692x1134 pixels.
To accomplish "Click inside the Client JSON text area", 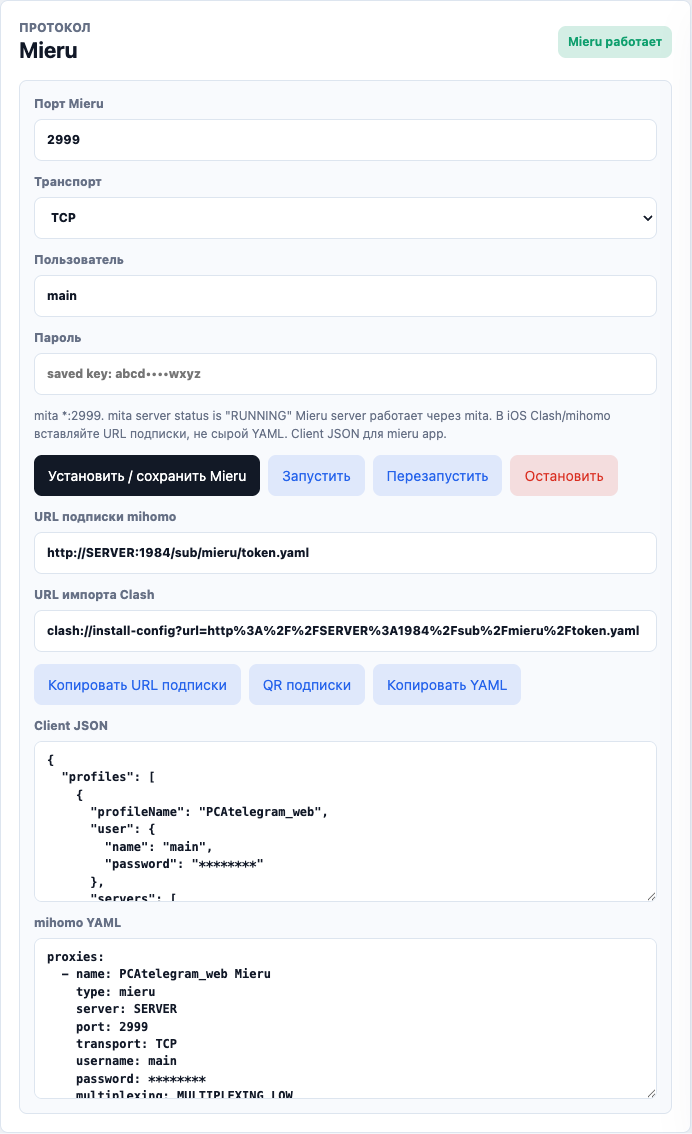I will click(345, 822).
